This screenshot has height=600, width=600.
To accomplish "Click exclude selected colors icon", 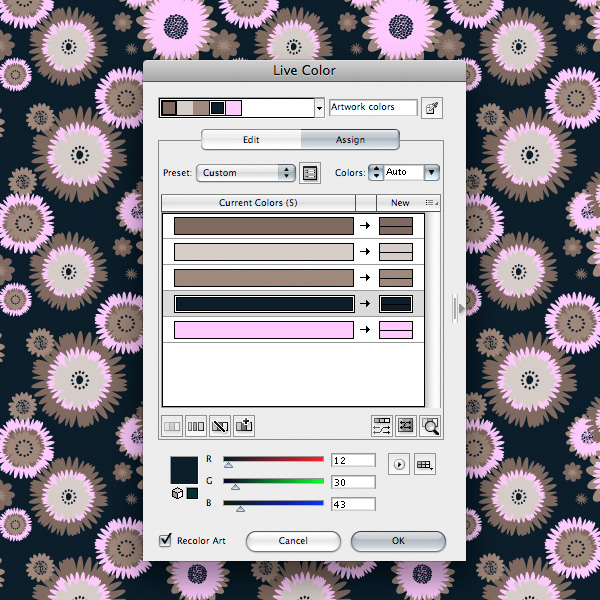I will 220,426.
